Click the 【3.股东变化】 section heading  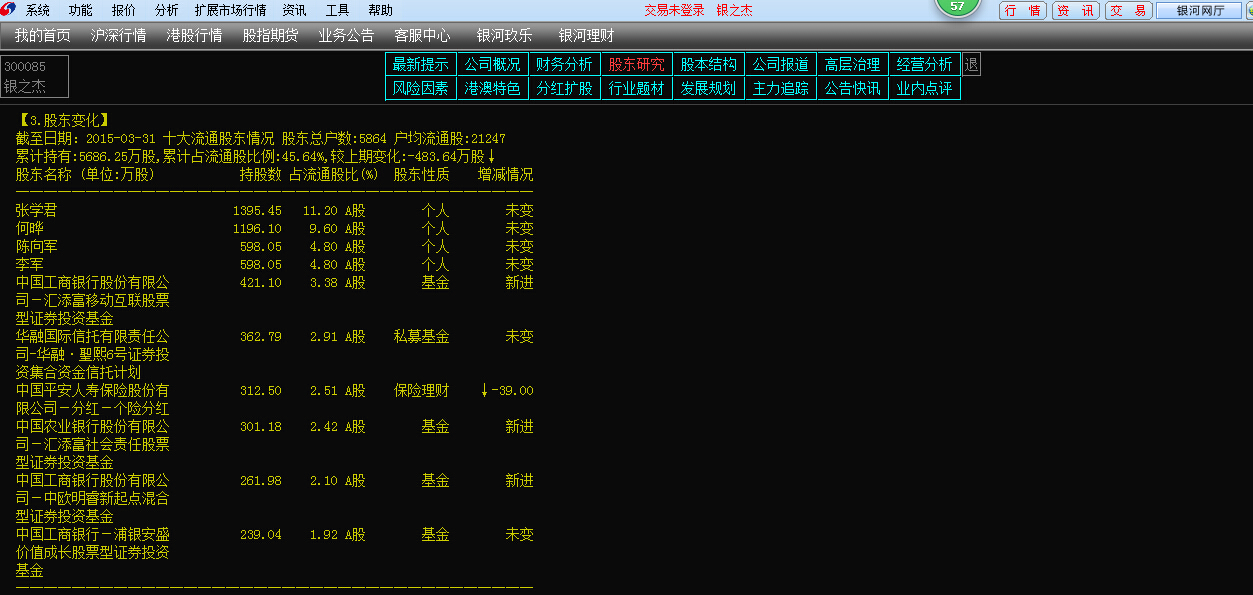(x=63, y=121)
